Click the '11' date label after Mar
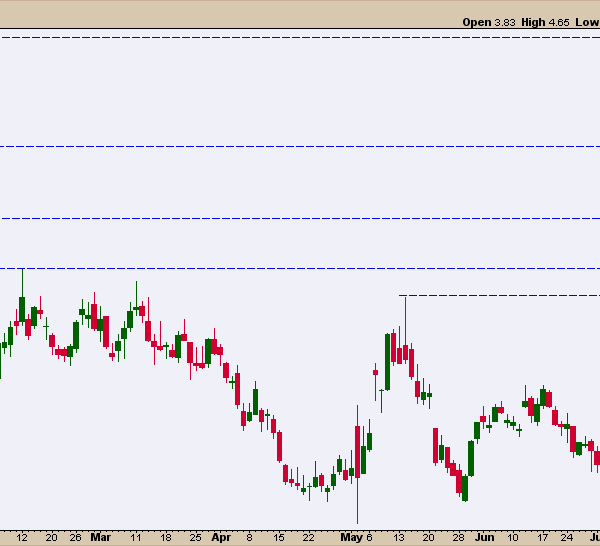The image size is (600, 546). [x=135, y=538]
